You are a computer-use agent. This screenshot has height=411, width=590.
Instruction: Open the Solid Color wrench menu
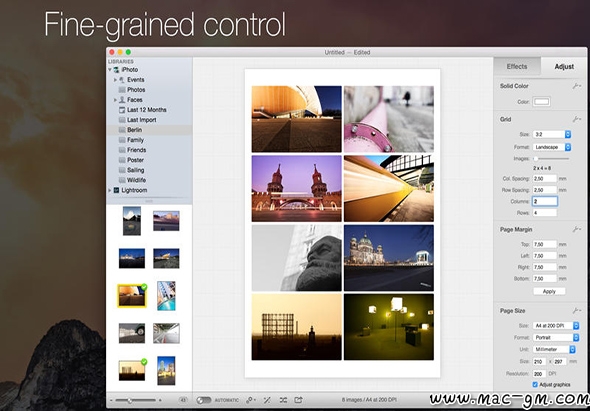pos(576,86)
